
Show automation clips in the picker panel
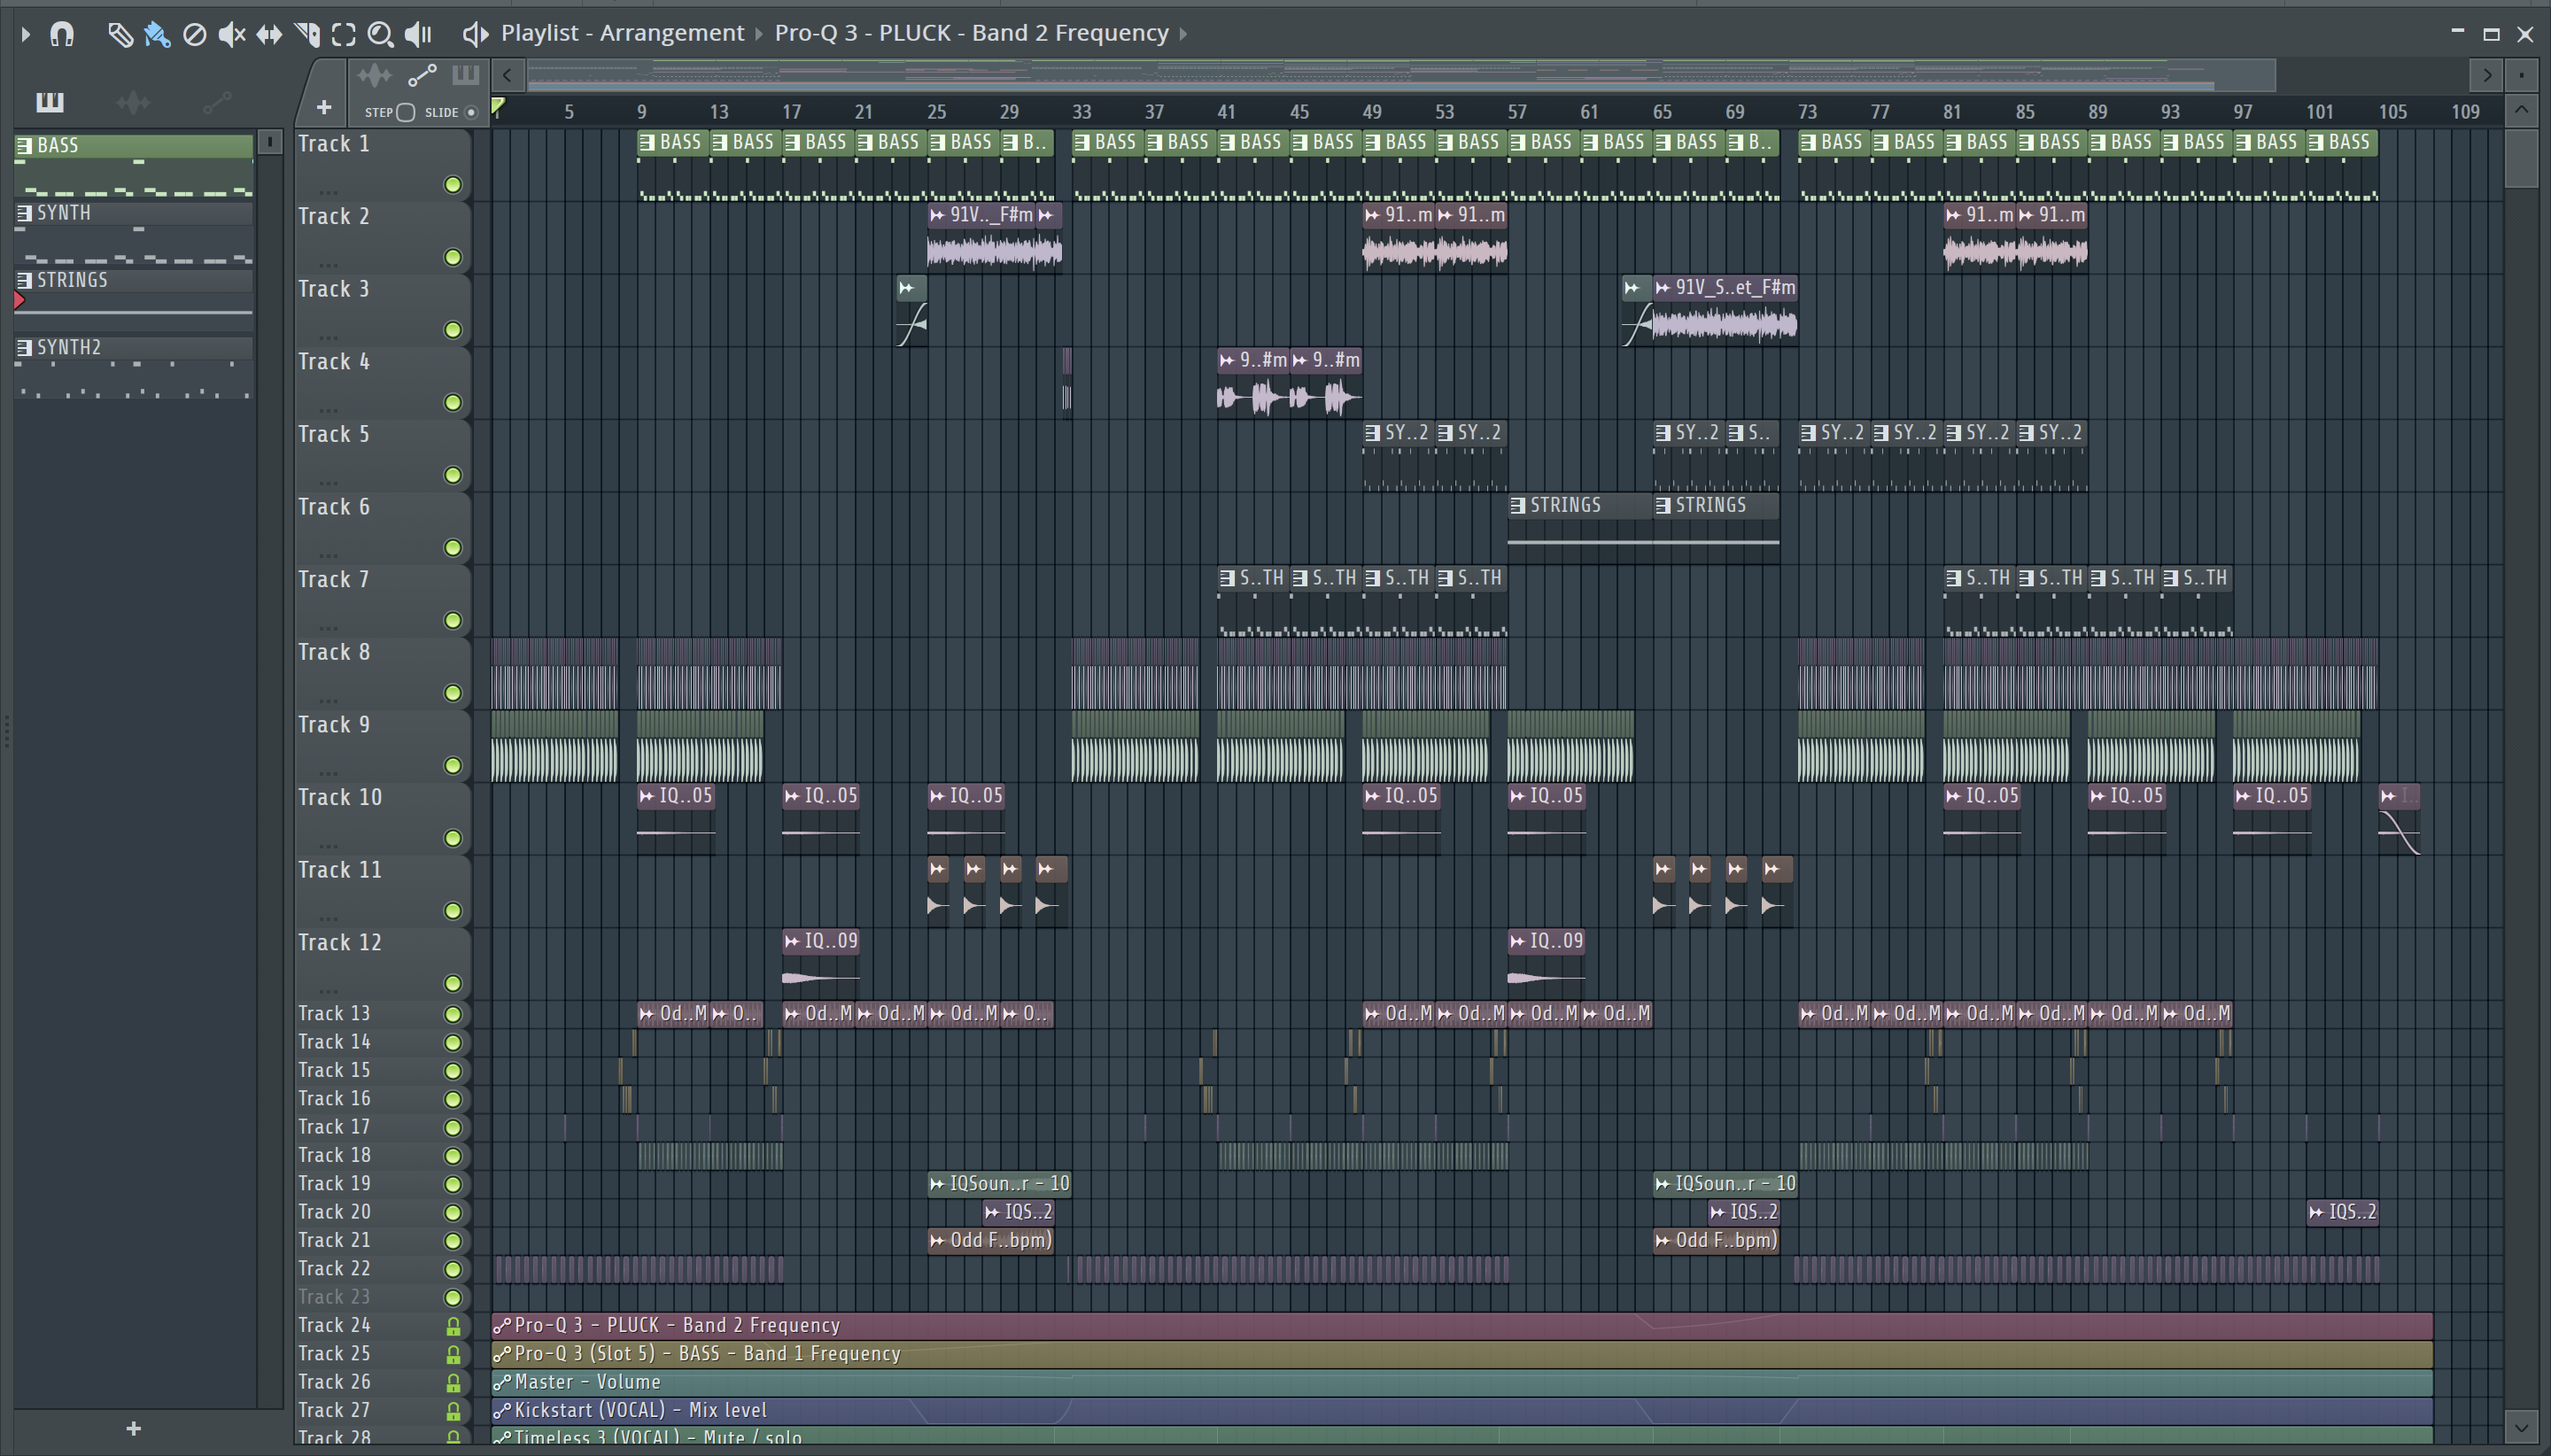click(217, 102)
